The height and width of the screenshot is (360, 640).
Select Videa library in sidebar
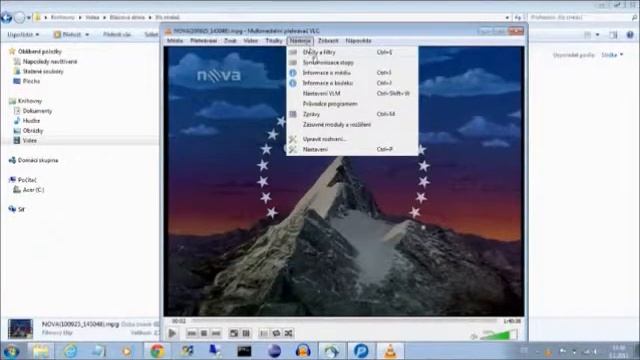[29, 140]
